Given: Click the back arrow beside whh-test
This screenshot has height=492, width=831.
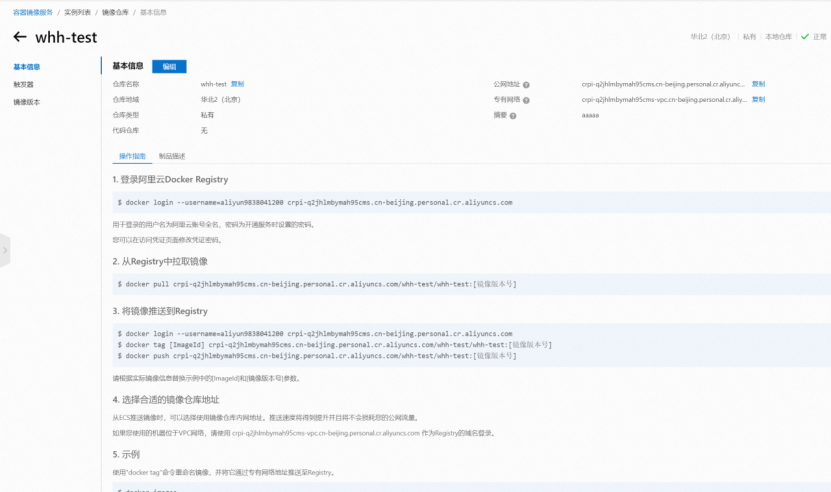Looking at the screenshot, I should [x=20, y=37].
